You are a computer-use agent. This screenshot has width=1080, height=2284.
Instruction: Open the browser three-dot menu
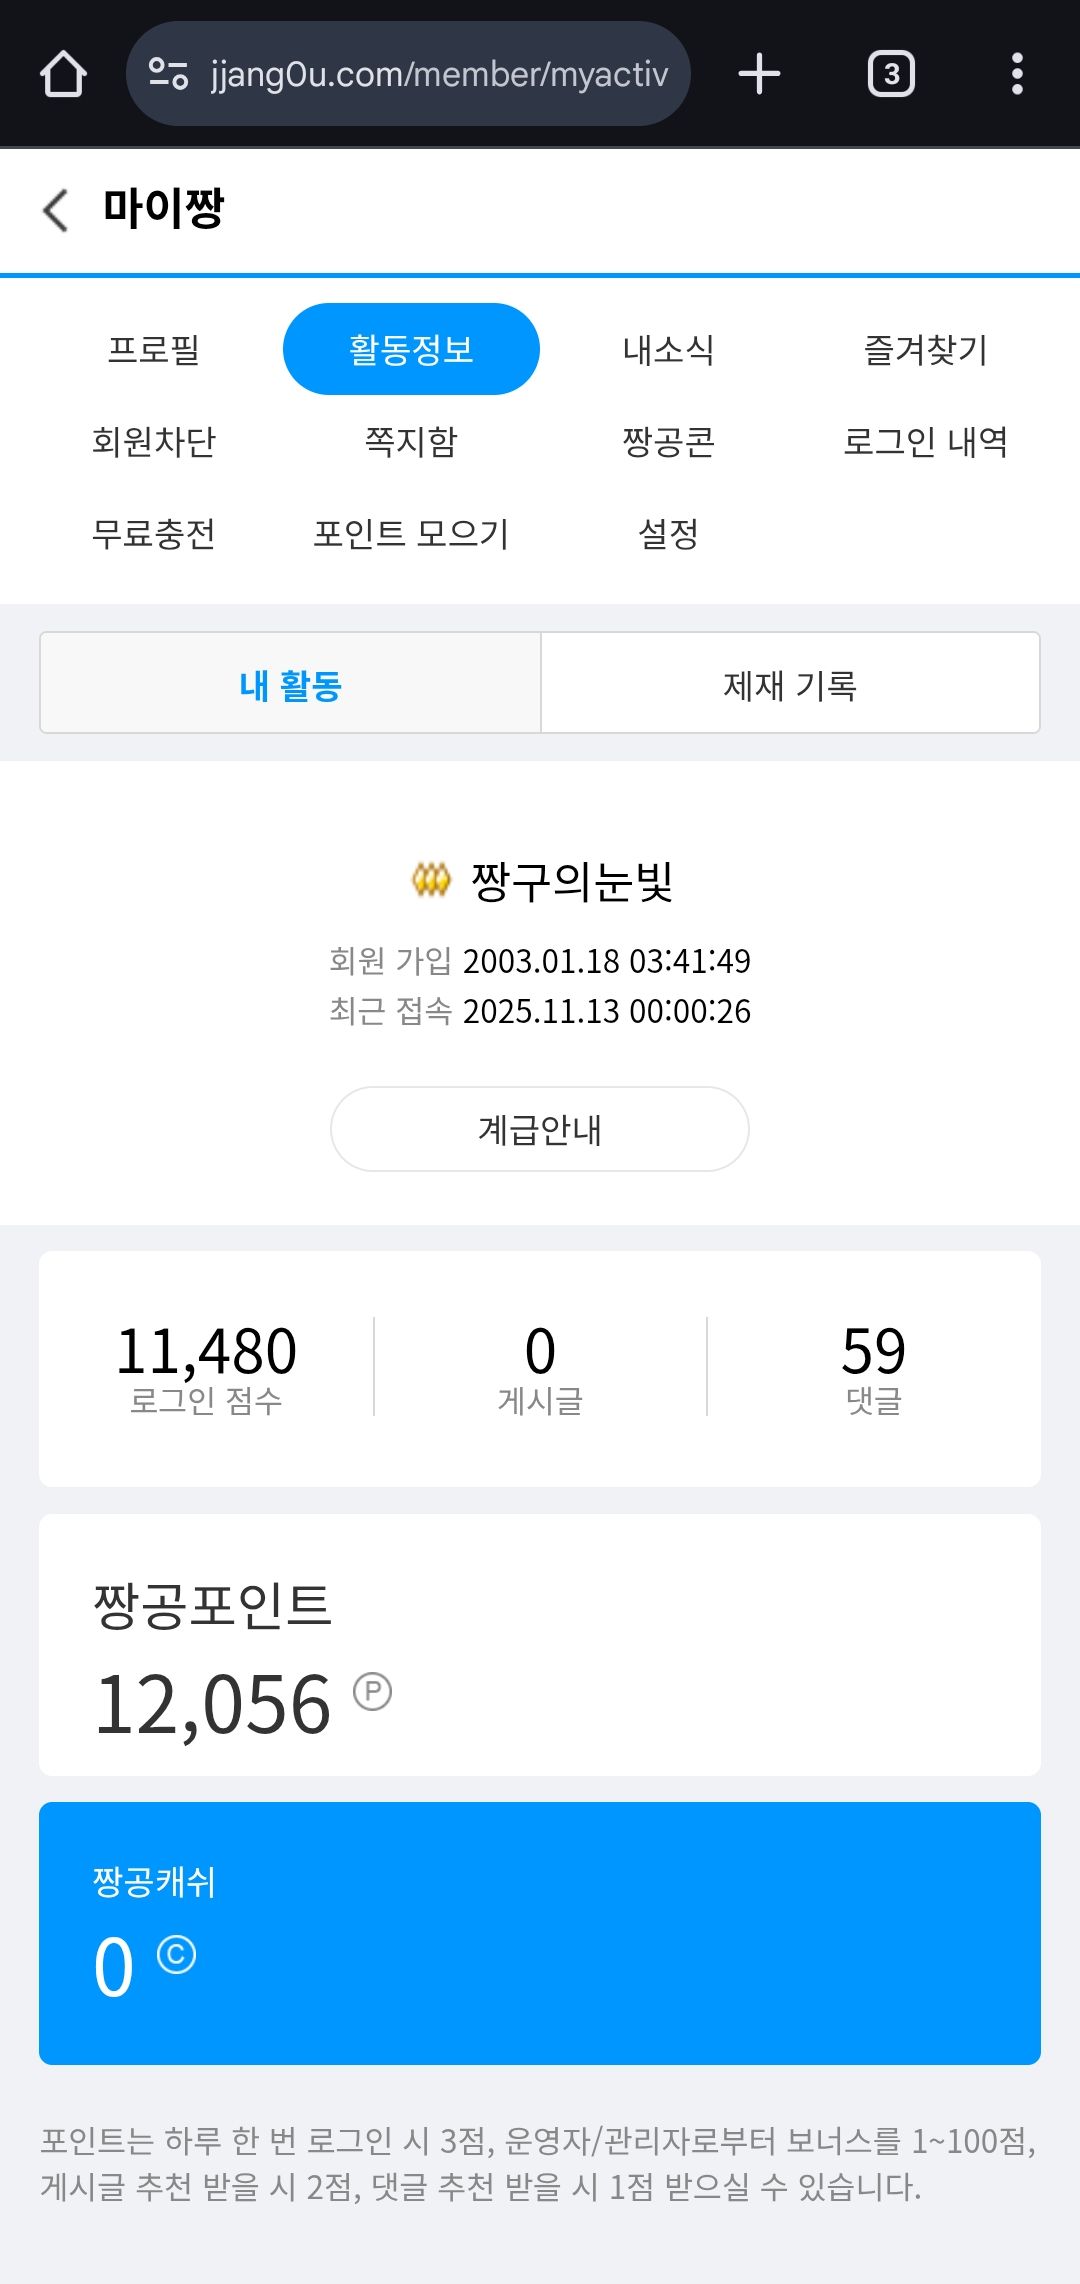pos(1017,74)
